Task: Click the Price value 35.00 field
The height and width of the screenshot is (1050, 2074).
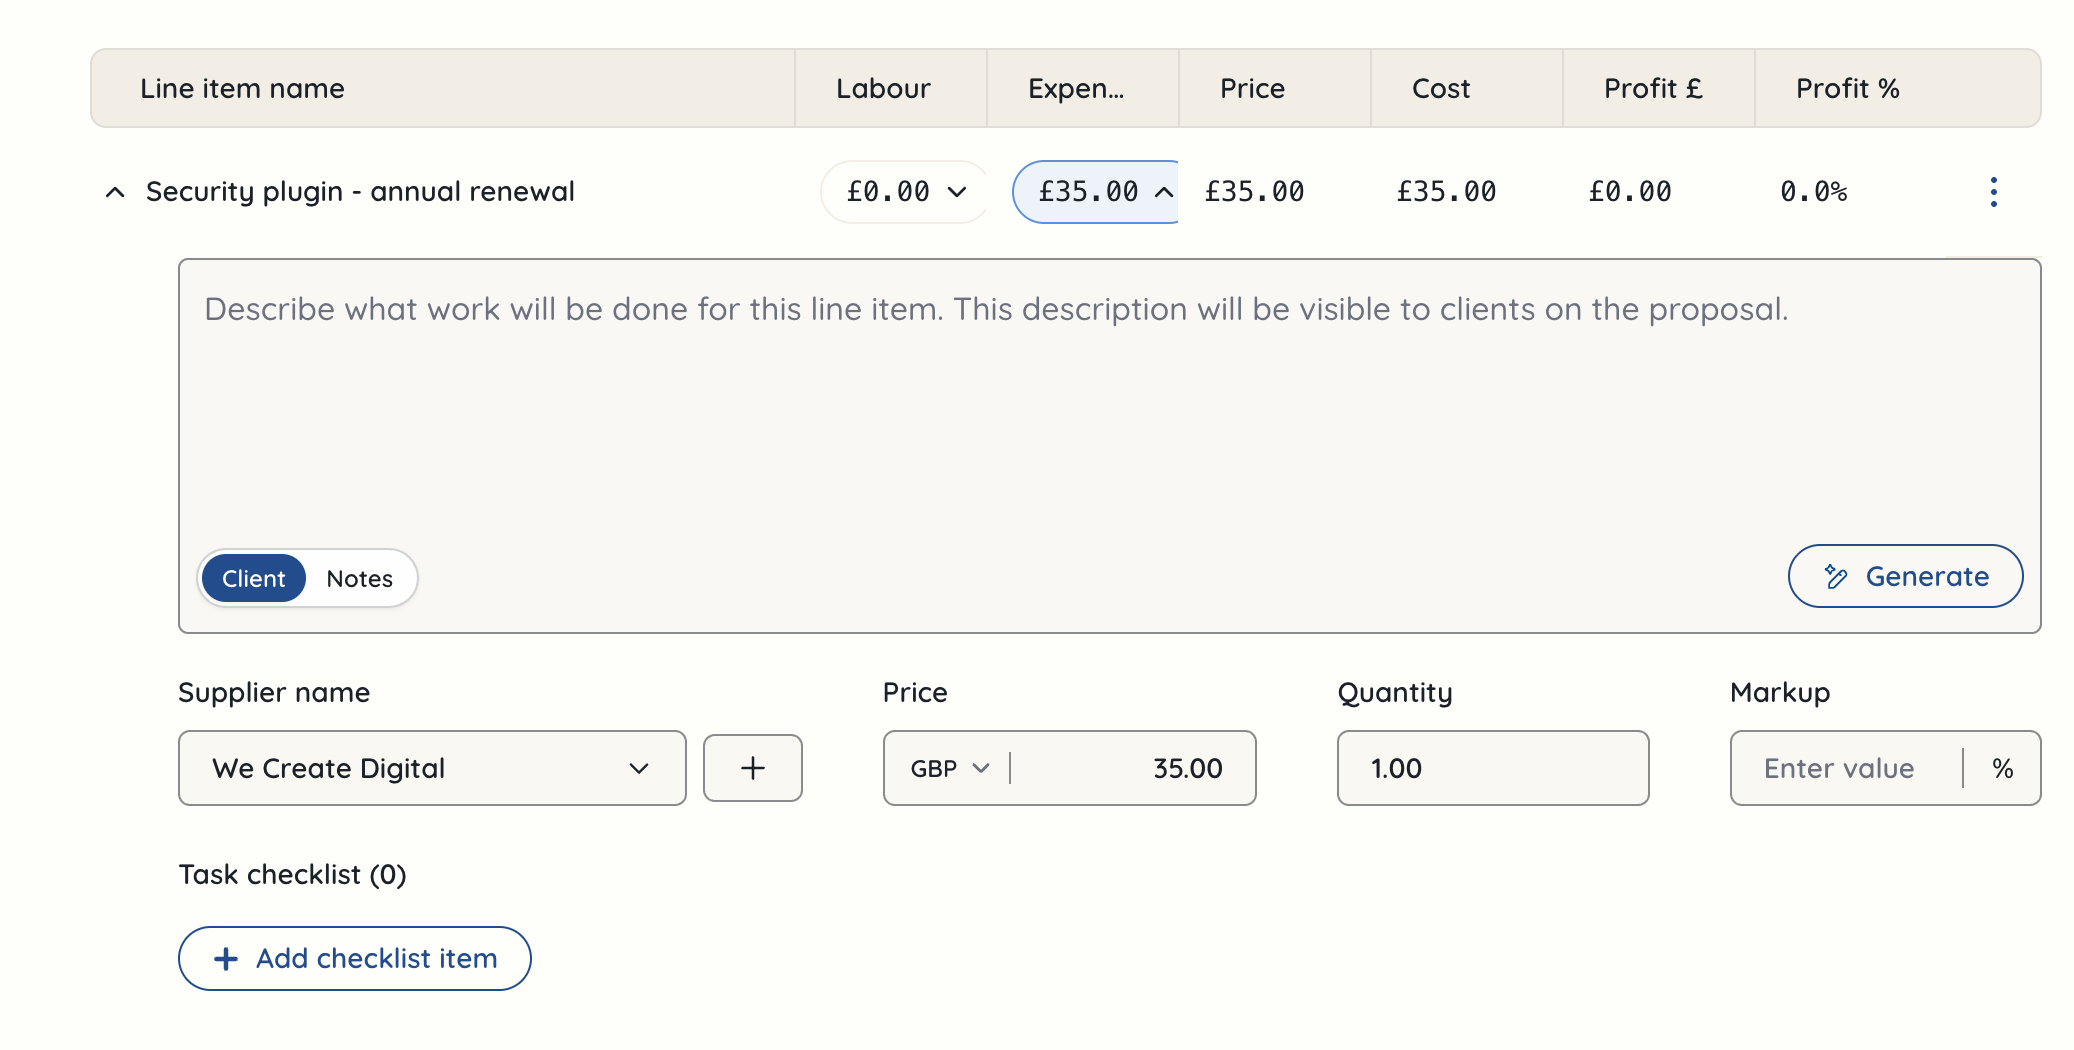Action: pyautogui.click(x=1150, y=768)
